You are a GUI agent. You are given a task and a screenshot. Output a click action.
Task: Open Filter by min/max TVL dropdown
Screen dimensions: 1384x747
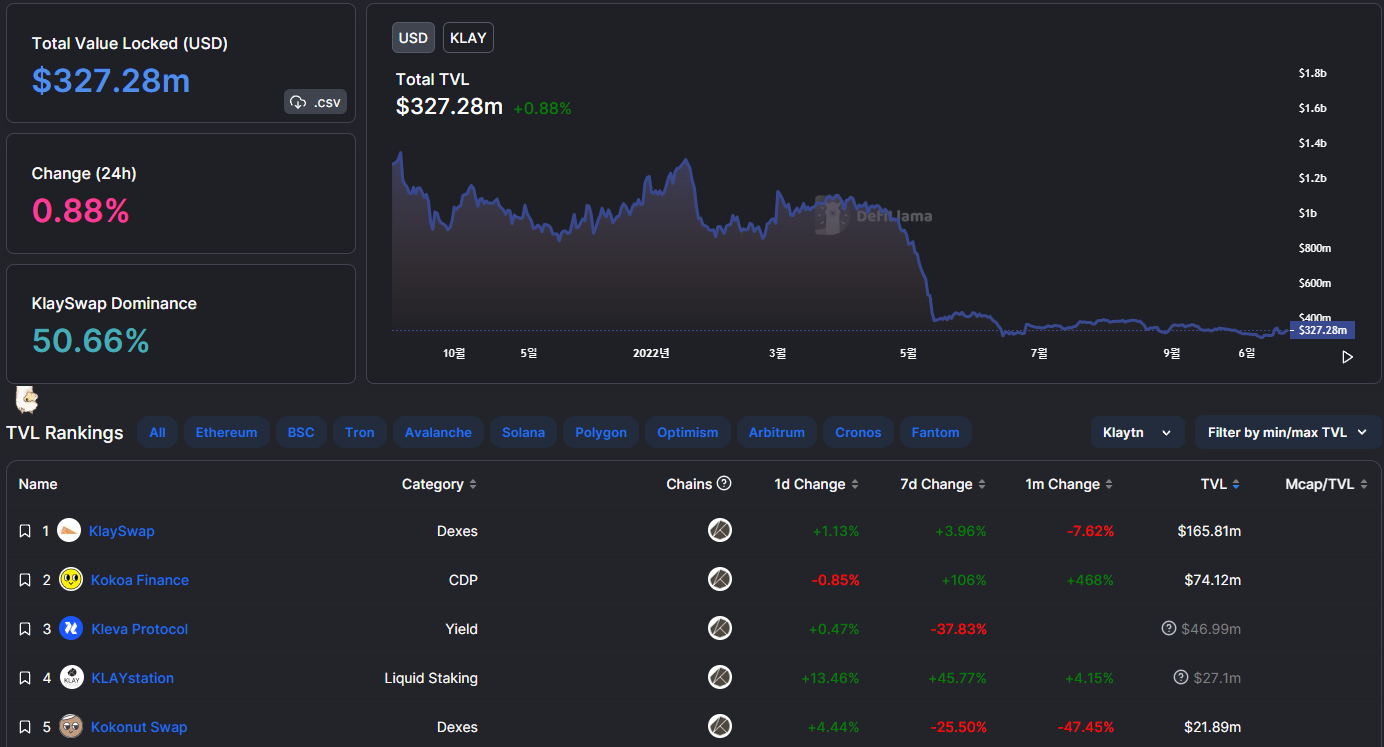click(x=1287, y=433)
